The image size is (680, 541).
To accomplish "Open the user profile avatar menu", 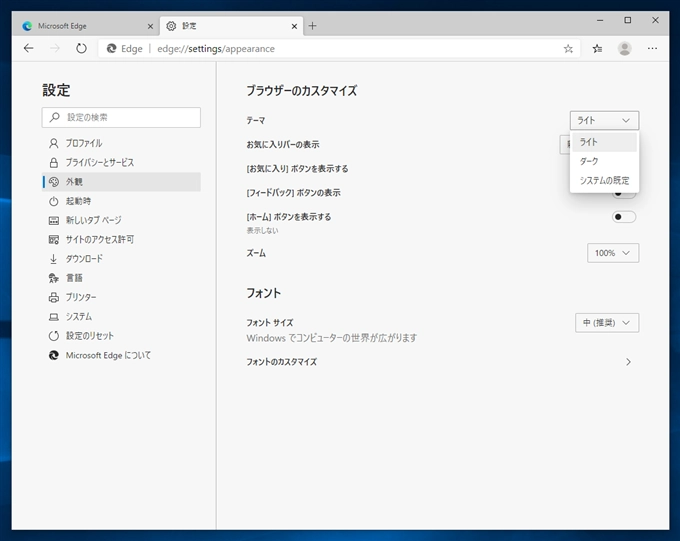I will [x=624, y=49].
